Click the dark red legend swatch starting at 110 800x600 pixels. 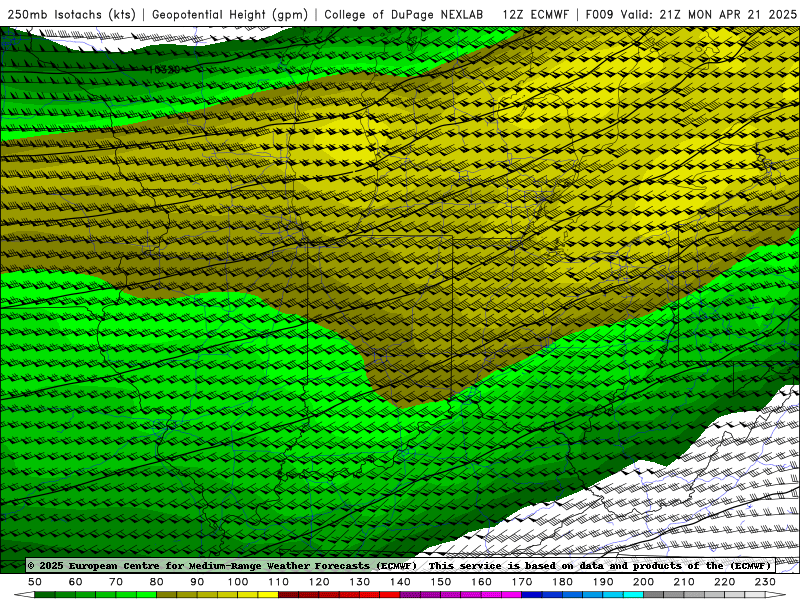(288, 595)
